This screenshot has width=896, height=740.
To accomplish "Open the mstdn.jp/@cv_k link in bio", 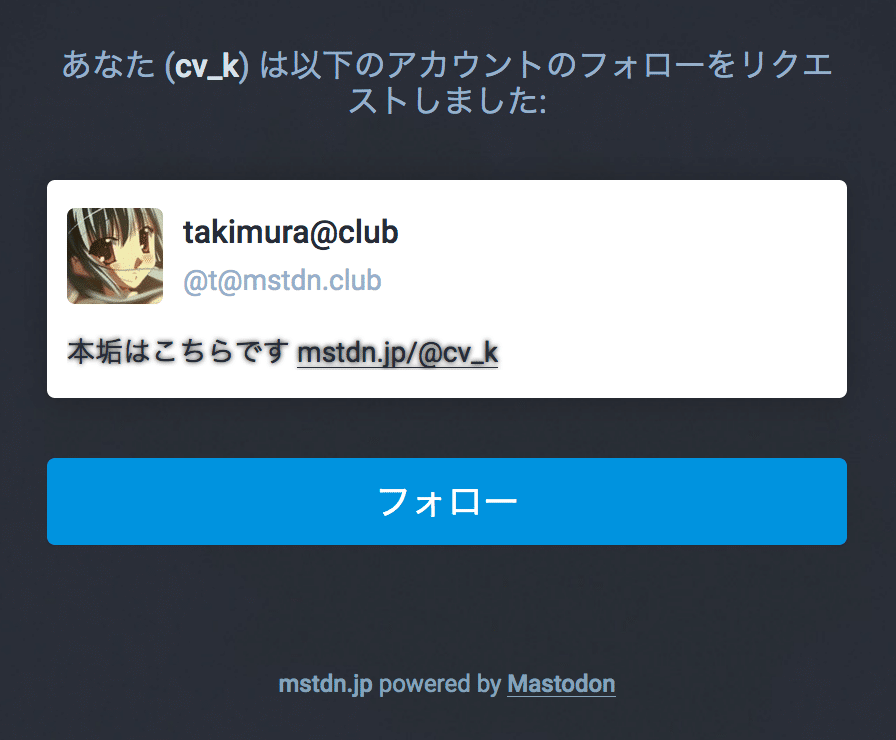I will pyautogui.click(x=398, y=352).
